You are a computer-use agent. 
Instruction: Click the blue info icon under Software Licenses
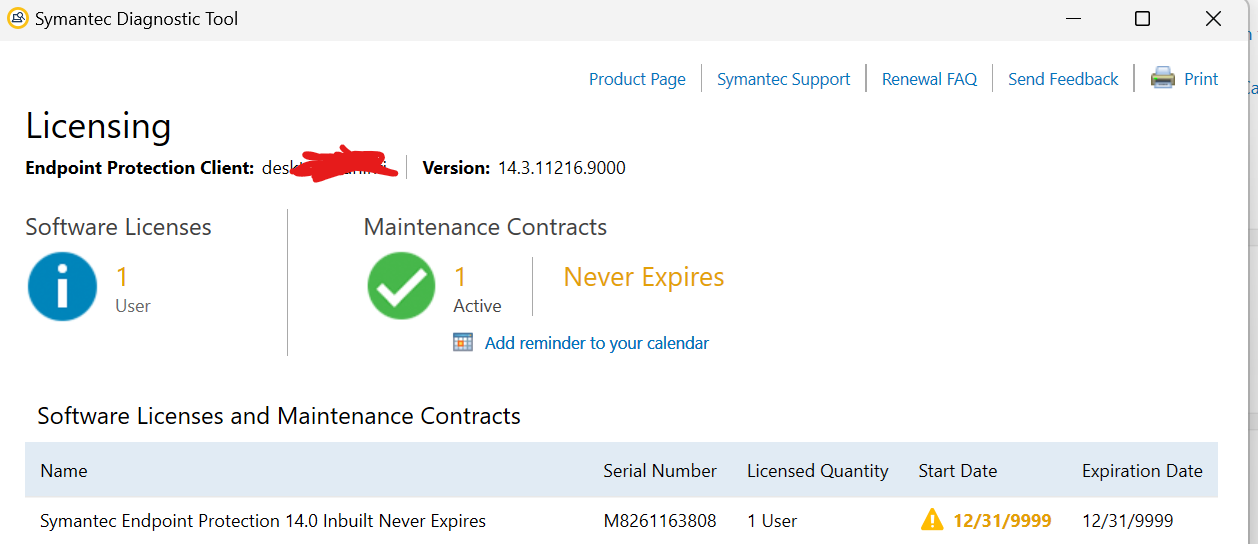[x=62, y=286]
